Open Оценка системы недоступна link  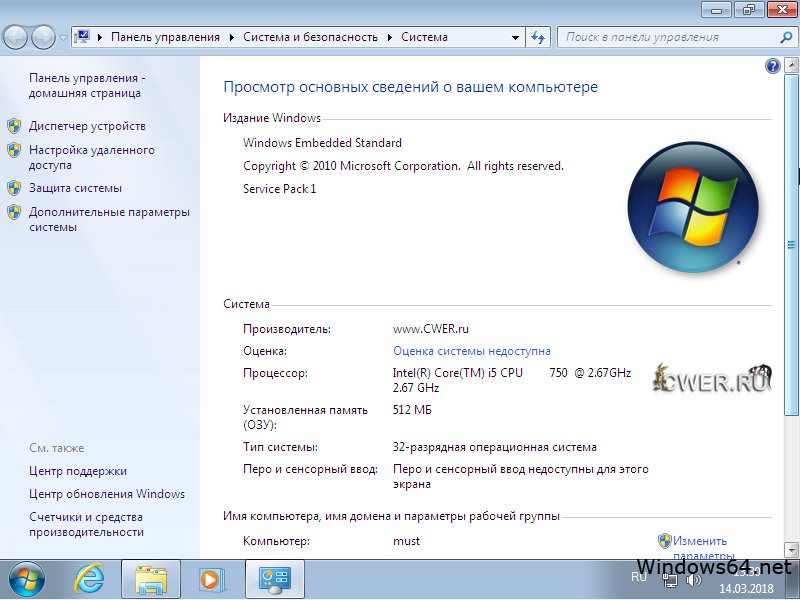(472, 351)
